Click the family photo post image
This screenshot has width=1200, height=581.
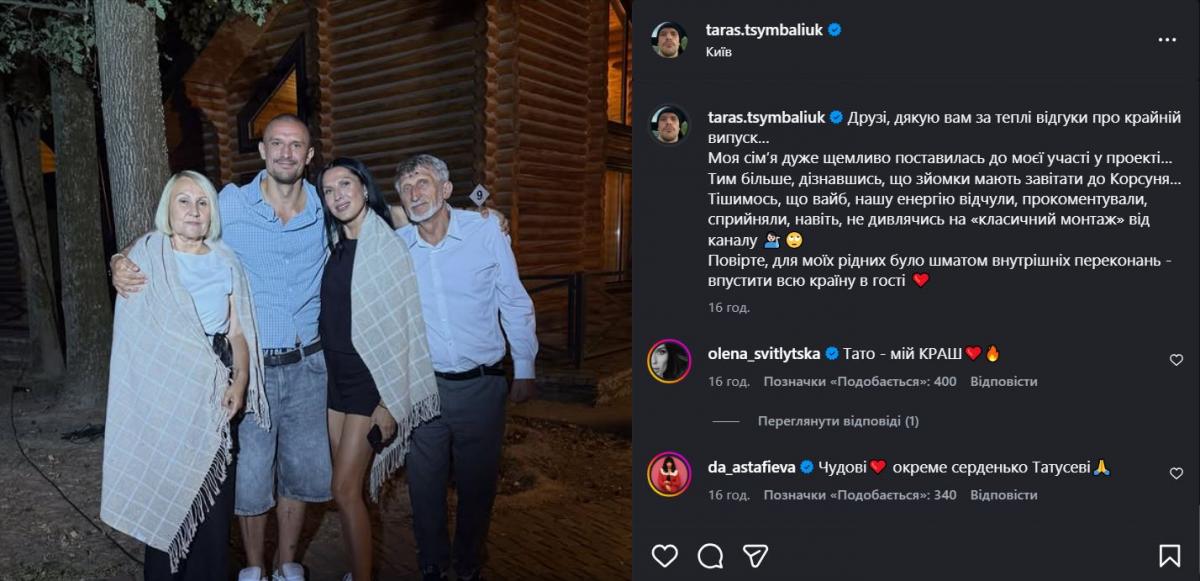click(x=316, y=290)
